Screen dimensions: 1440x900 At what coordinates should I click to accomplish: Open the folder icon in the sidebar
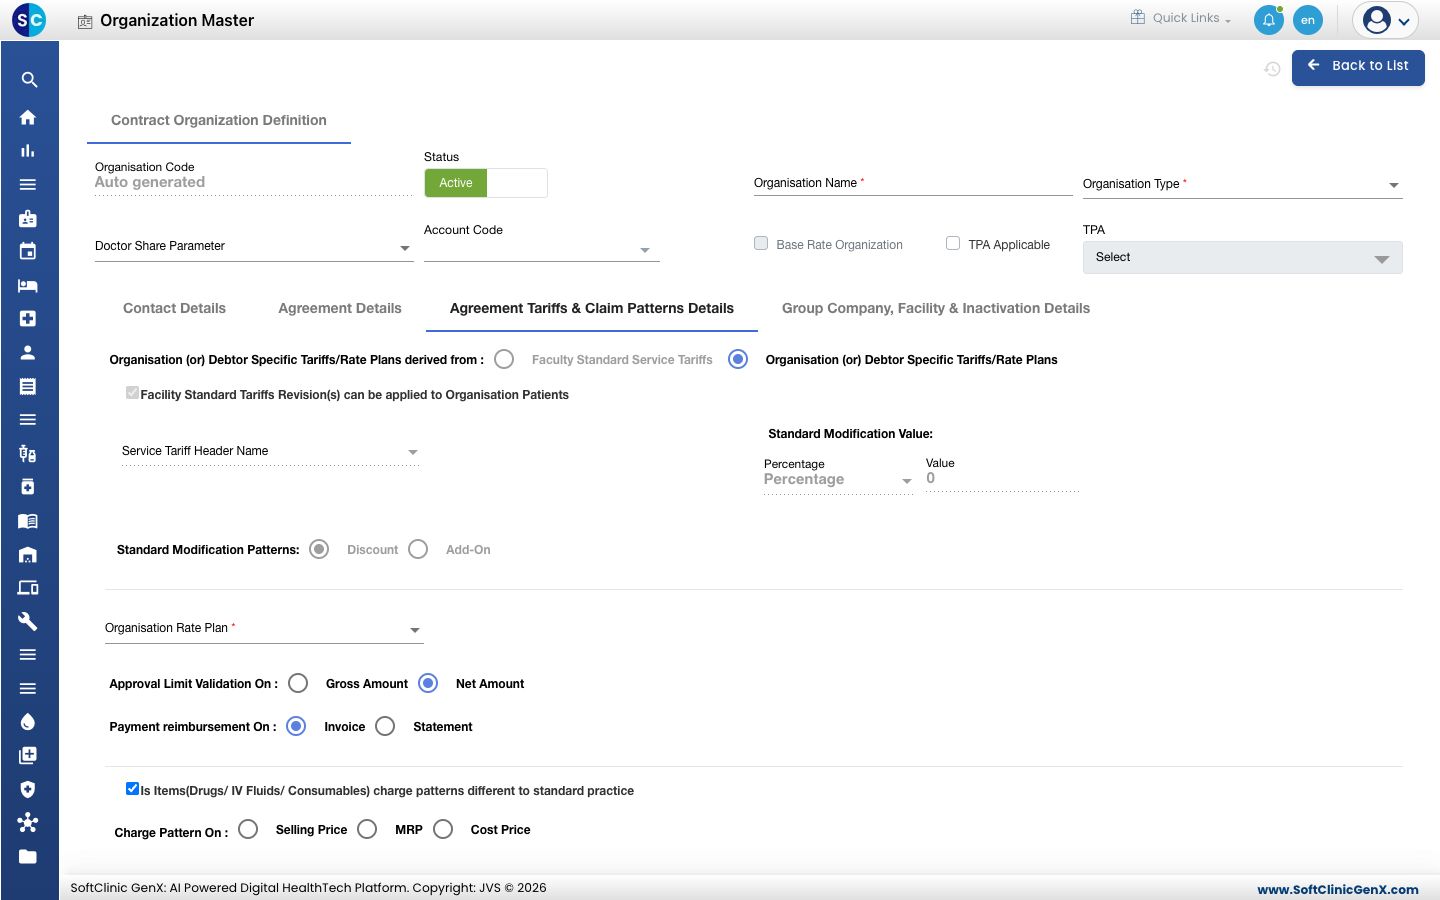pos(28,856)
